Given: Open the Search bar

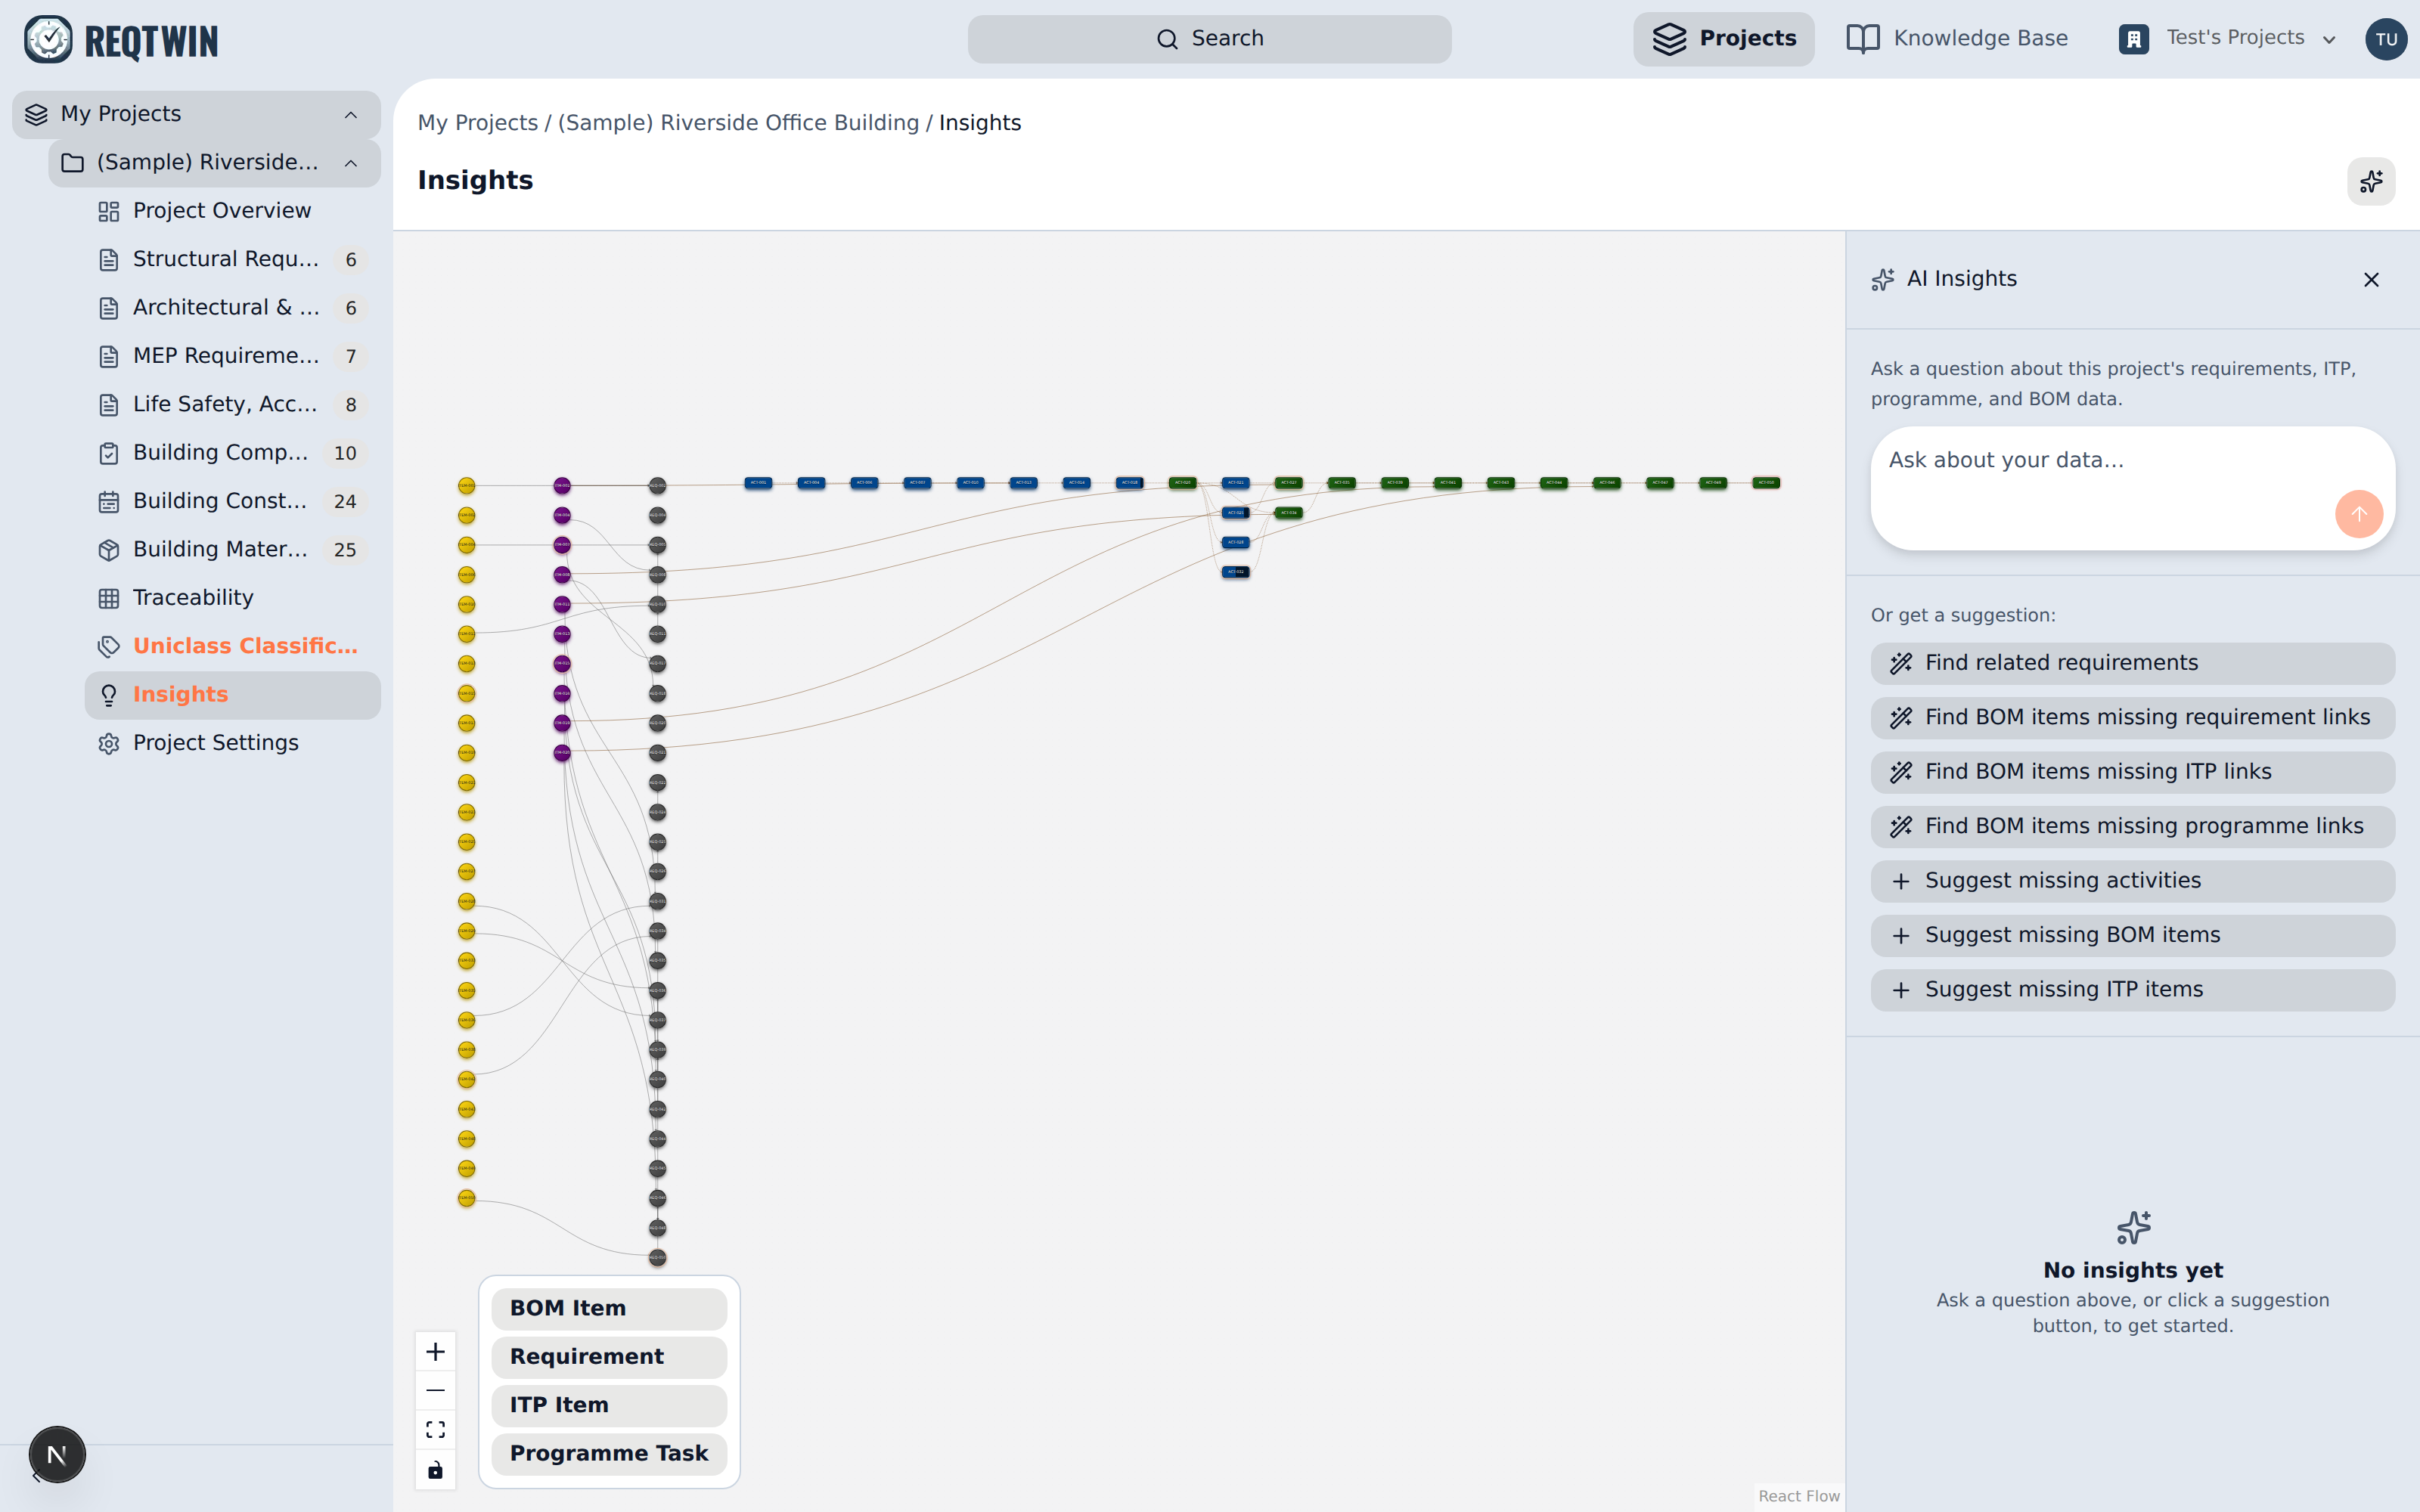Looking at the screenshot, I should [1209, 39].
